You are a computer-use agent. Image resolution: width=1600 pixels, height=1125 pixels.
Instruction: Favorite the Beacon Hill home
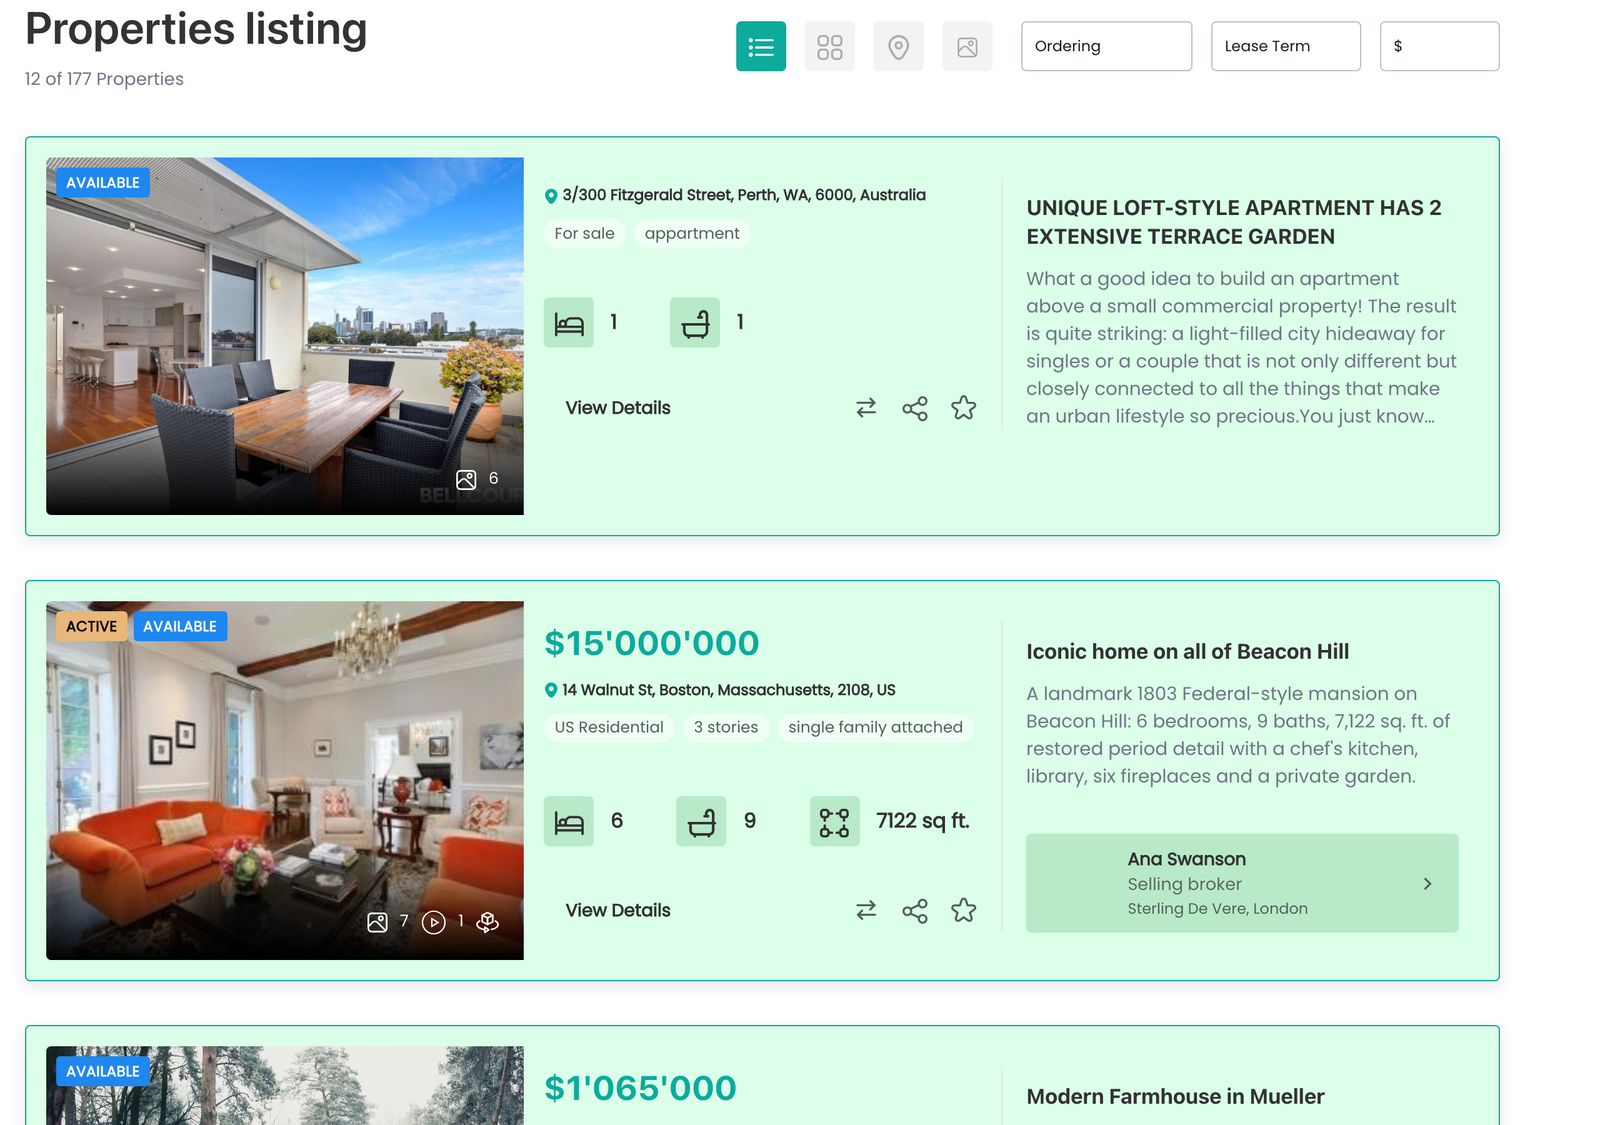(964, 910)
